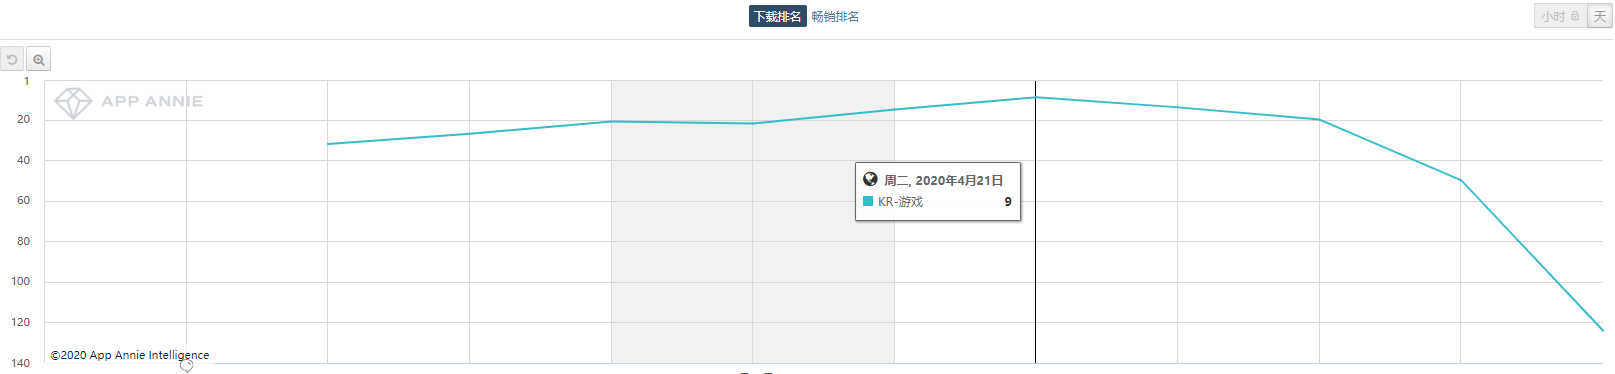Select the 天 granularity button
The height and width of the screenshot is (374, 1615).
point(1599,16)
